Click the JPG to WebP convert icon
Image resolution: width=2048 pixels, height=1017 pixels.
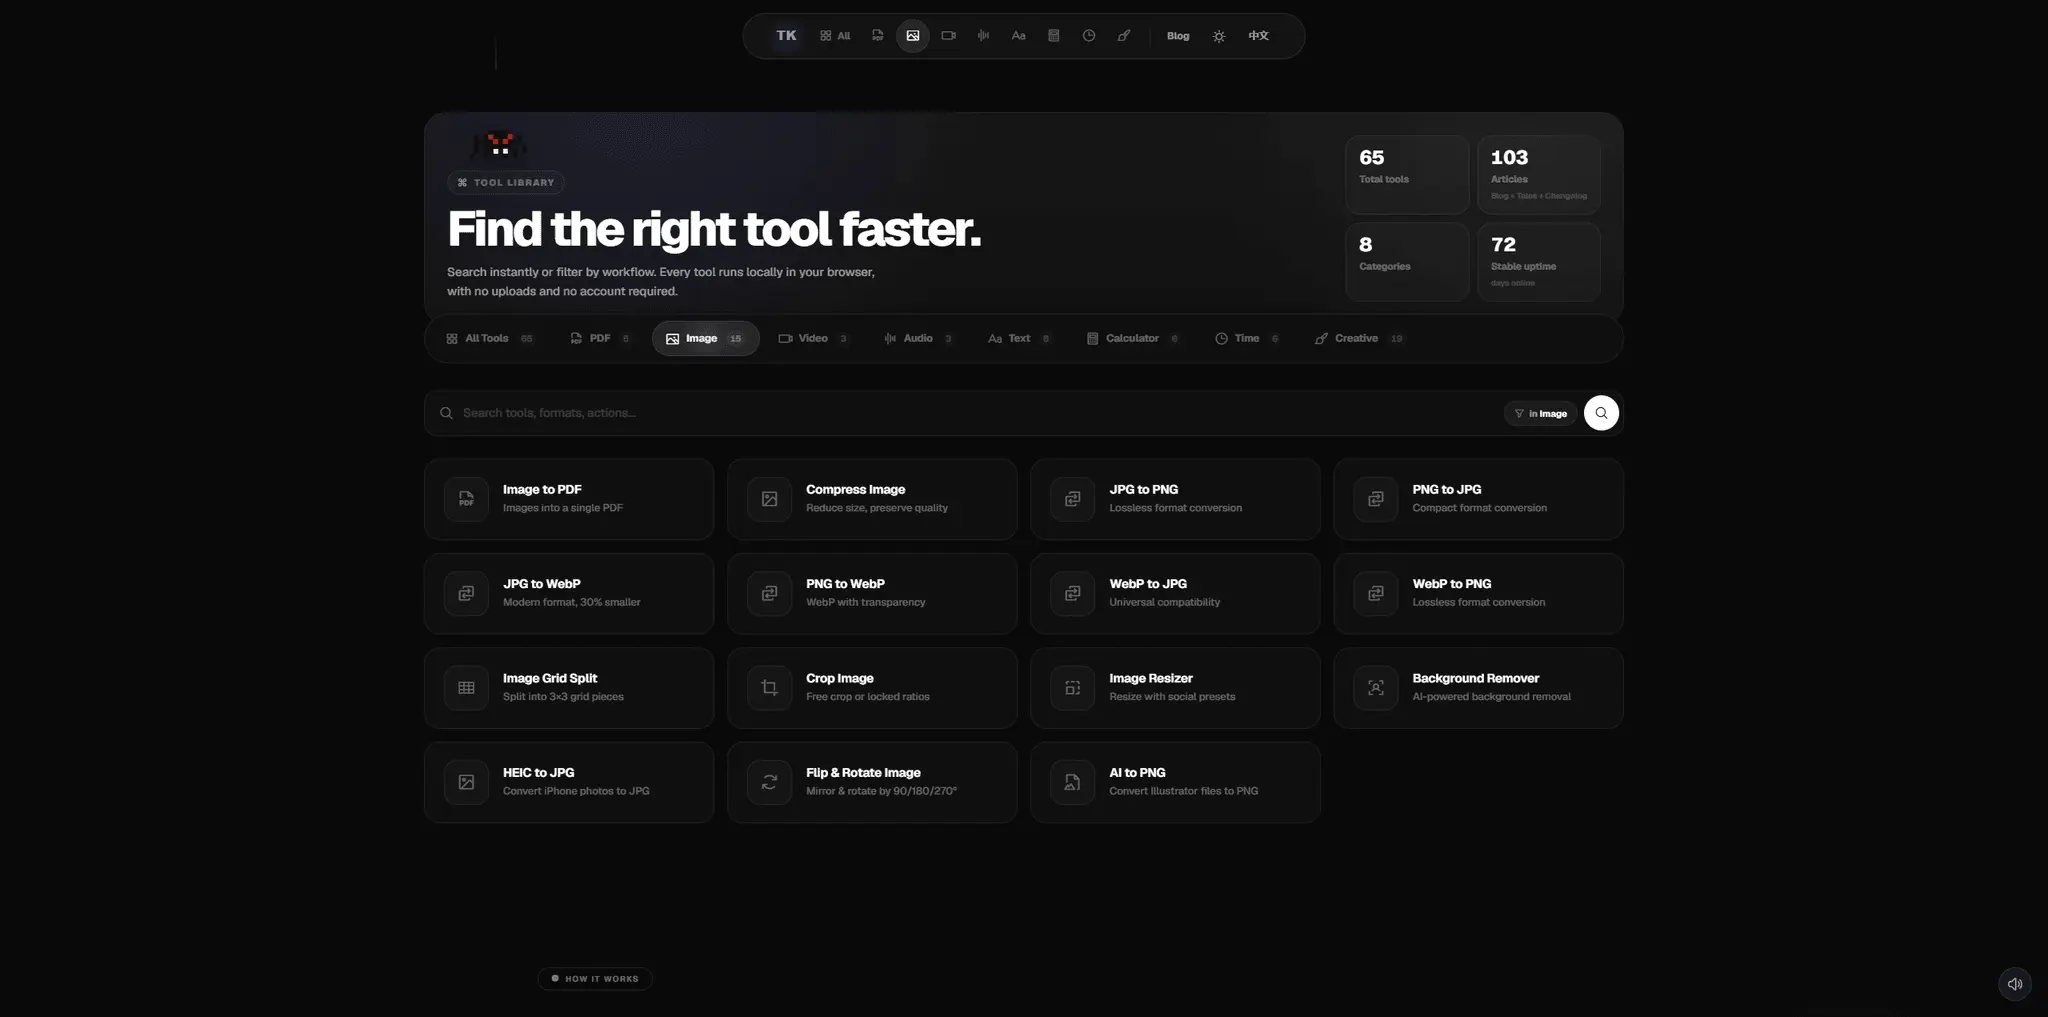(x=466, y=593)
